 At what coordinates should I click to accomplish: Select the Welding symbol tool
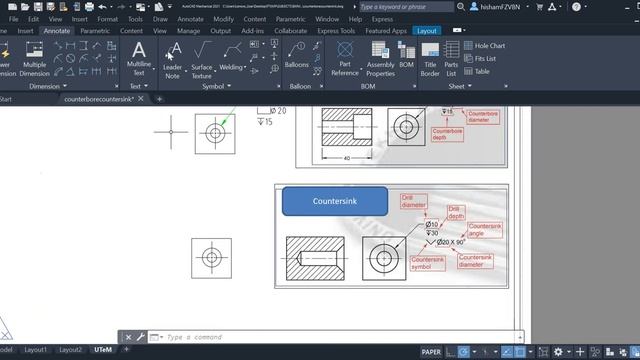(x=232, y=57)
